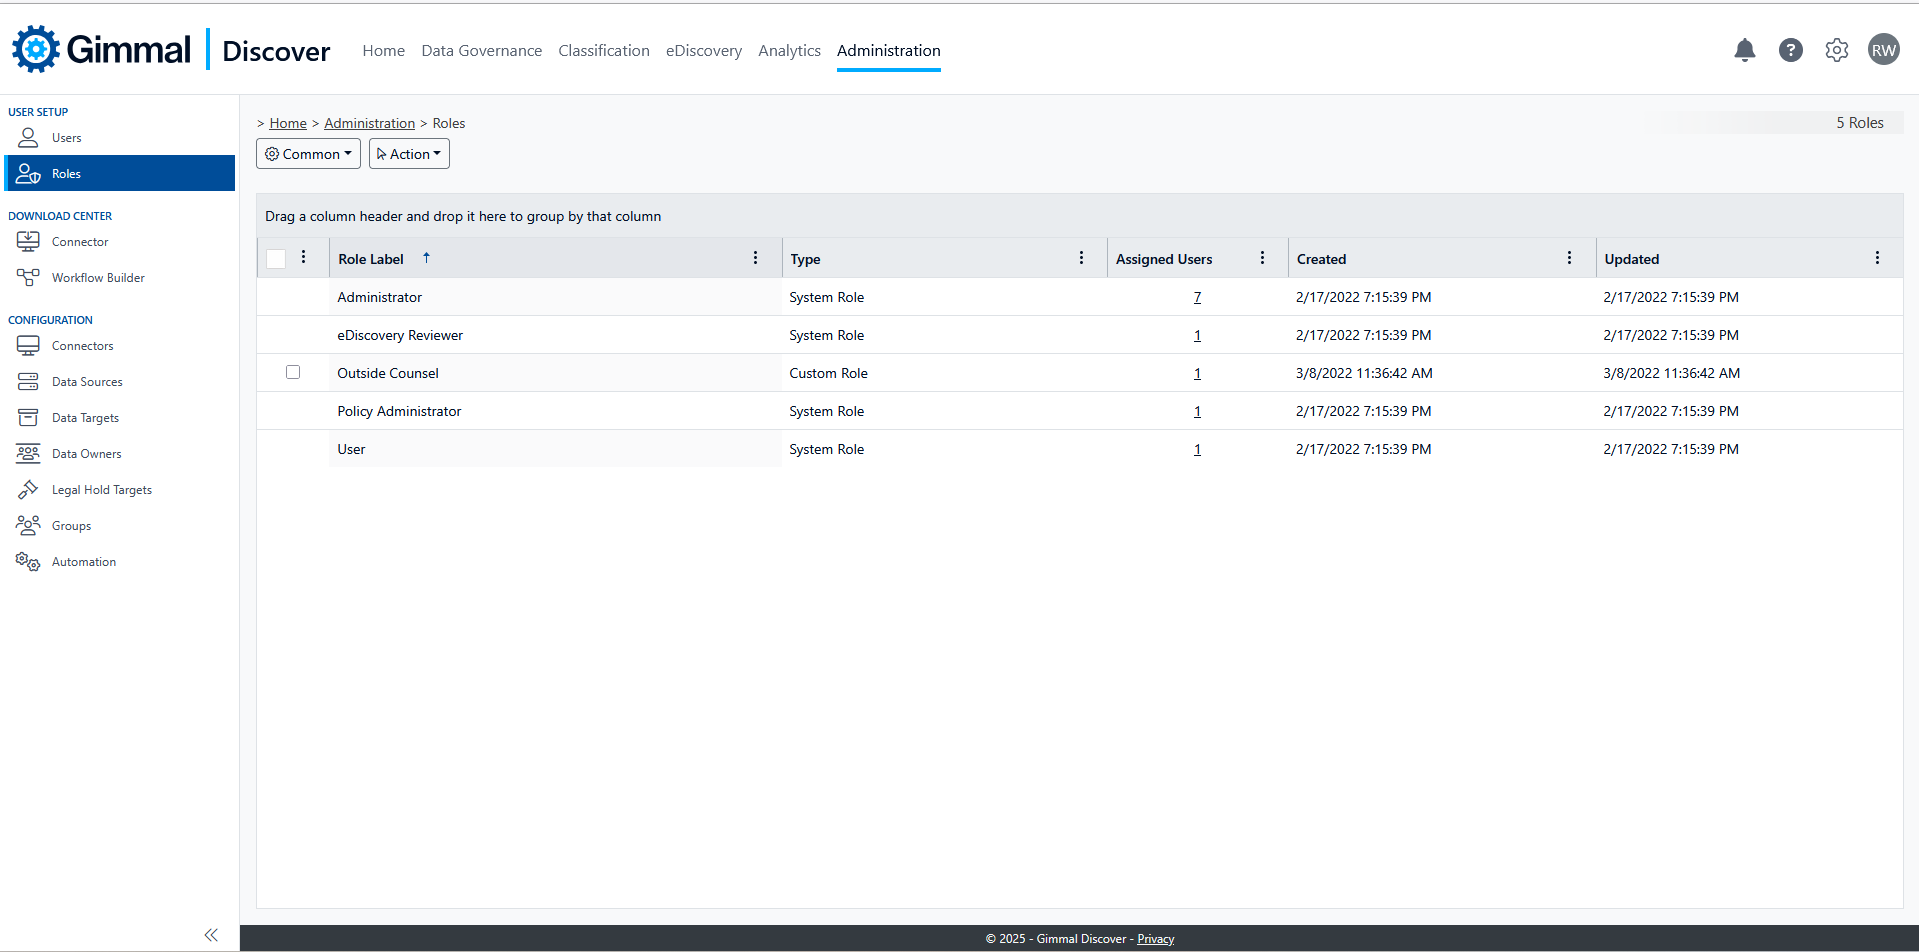The height and width of the screenshot is (952, 1919).
Task: Open the Automation configuration page
Action: pos(84,562)
